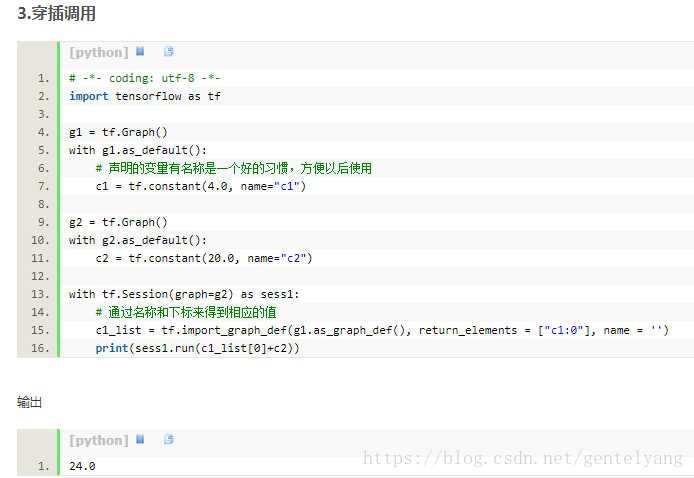Click line 'with tf.Session(graph=g2) as sess1:'
Image resolution: width=694 pixels, height=478 pixels.
coord(184,294)
